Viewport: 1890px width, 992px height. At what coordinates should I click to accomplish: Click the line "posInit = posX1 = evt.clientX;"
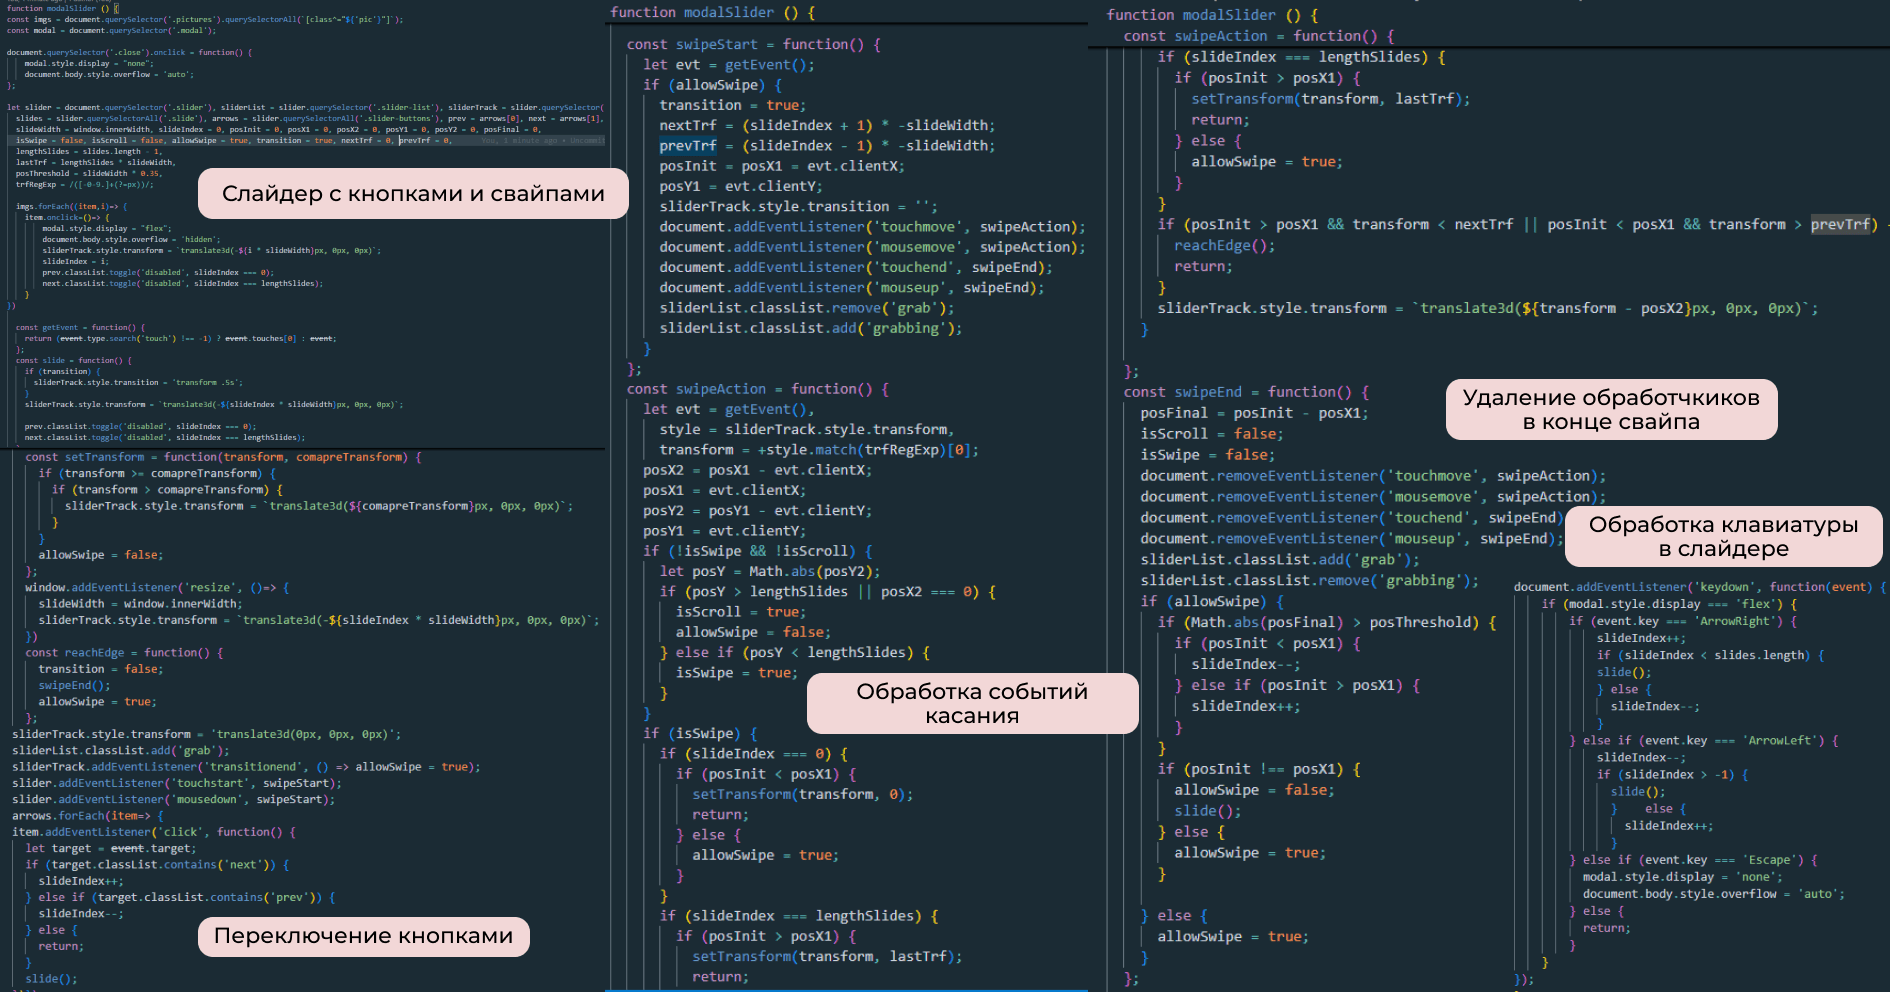point(782,166)
